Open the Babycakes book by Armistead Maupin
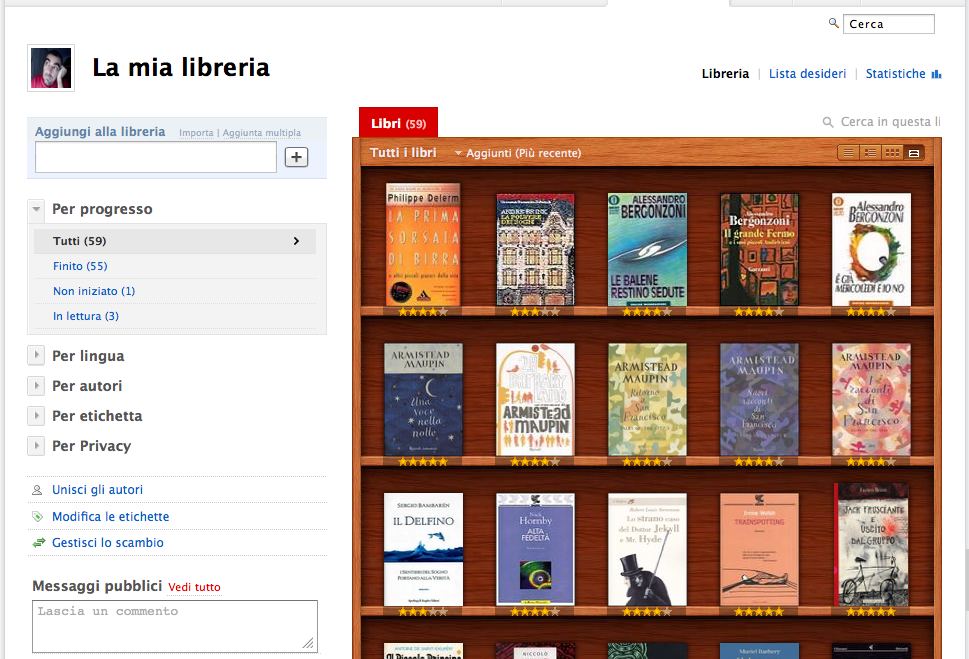 [x=535, y=399]
